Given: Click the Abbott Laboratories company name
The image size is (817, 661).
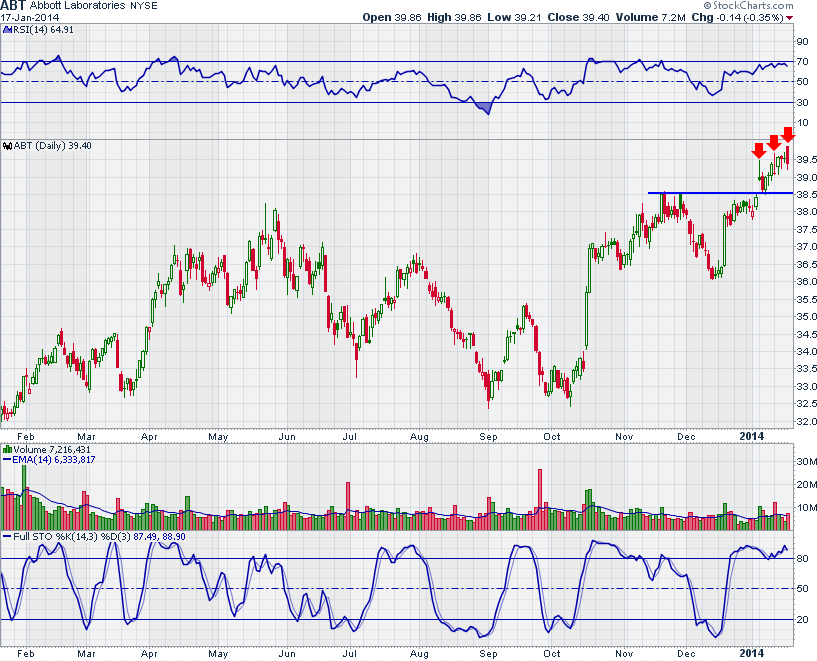Looking at the screenshot, I should (78, 6).
